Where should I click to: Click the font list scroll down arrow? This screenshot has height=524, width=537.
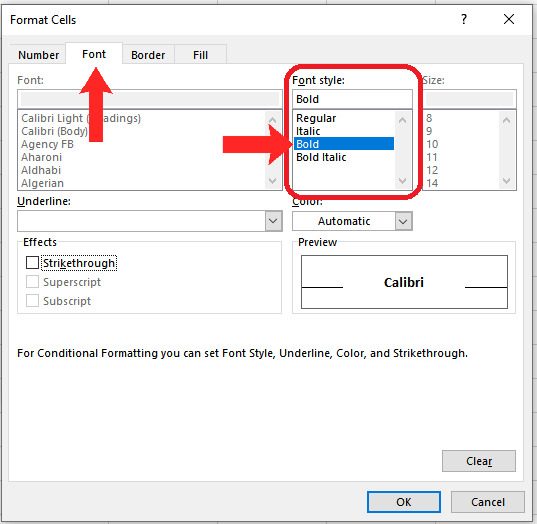[x=273, y=180]
